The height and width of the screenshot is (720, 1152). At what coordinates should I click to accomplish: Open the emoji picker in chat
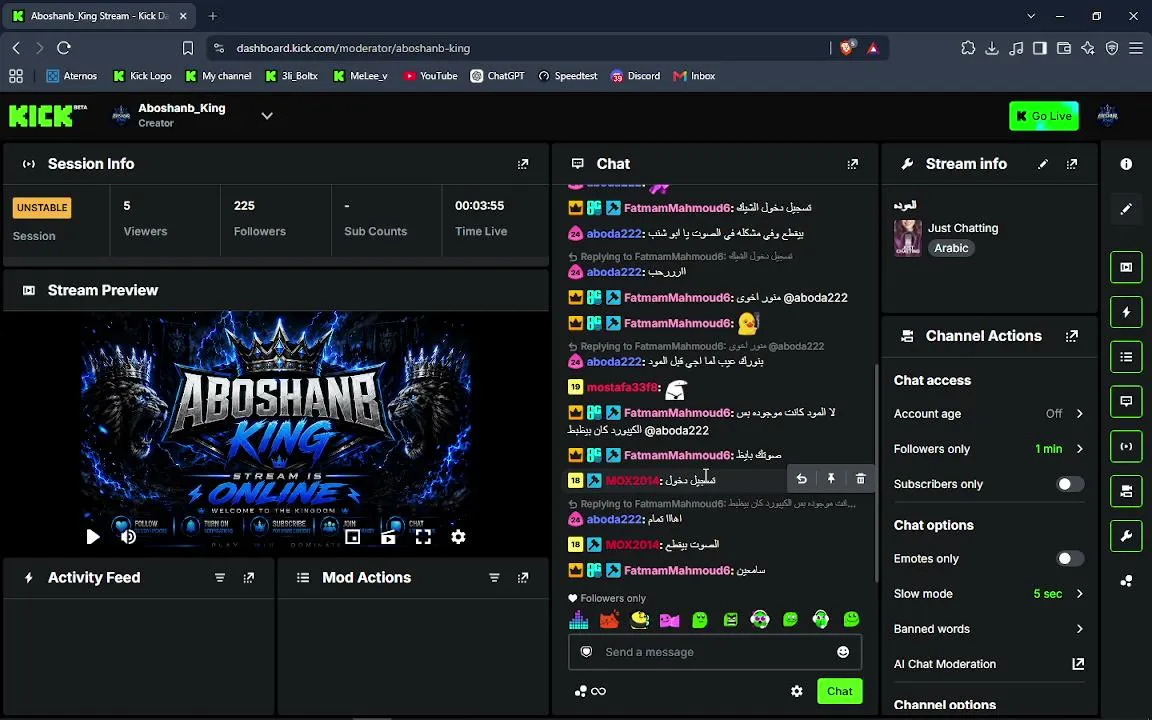843,652
